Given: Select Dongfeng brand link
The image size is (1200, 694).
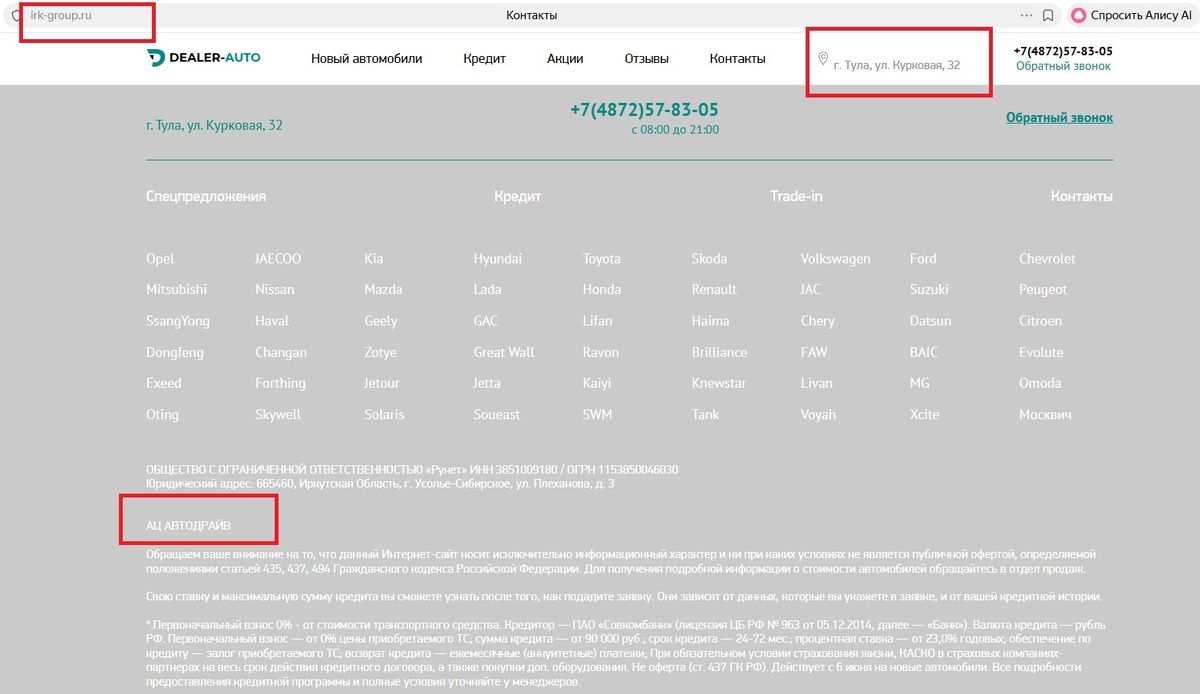Looking at the screenshot, I should pyautogui.click(x=175, y=352).
